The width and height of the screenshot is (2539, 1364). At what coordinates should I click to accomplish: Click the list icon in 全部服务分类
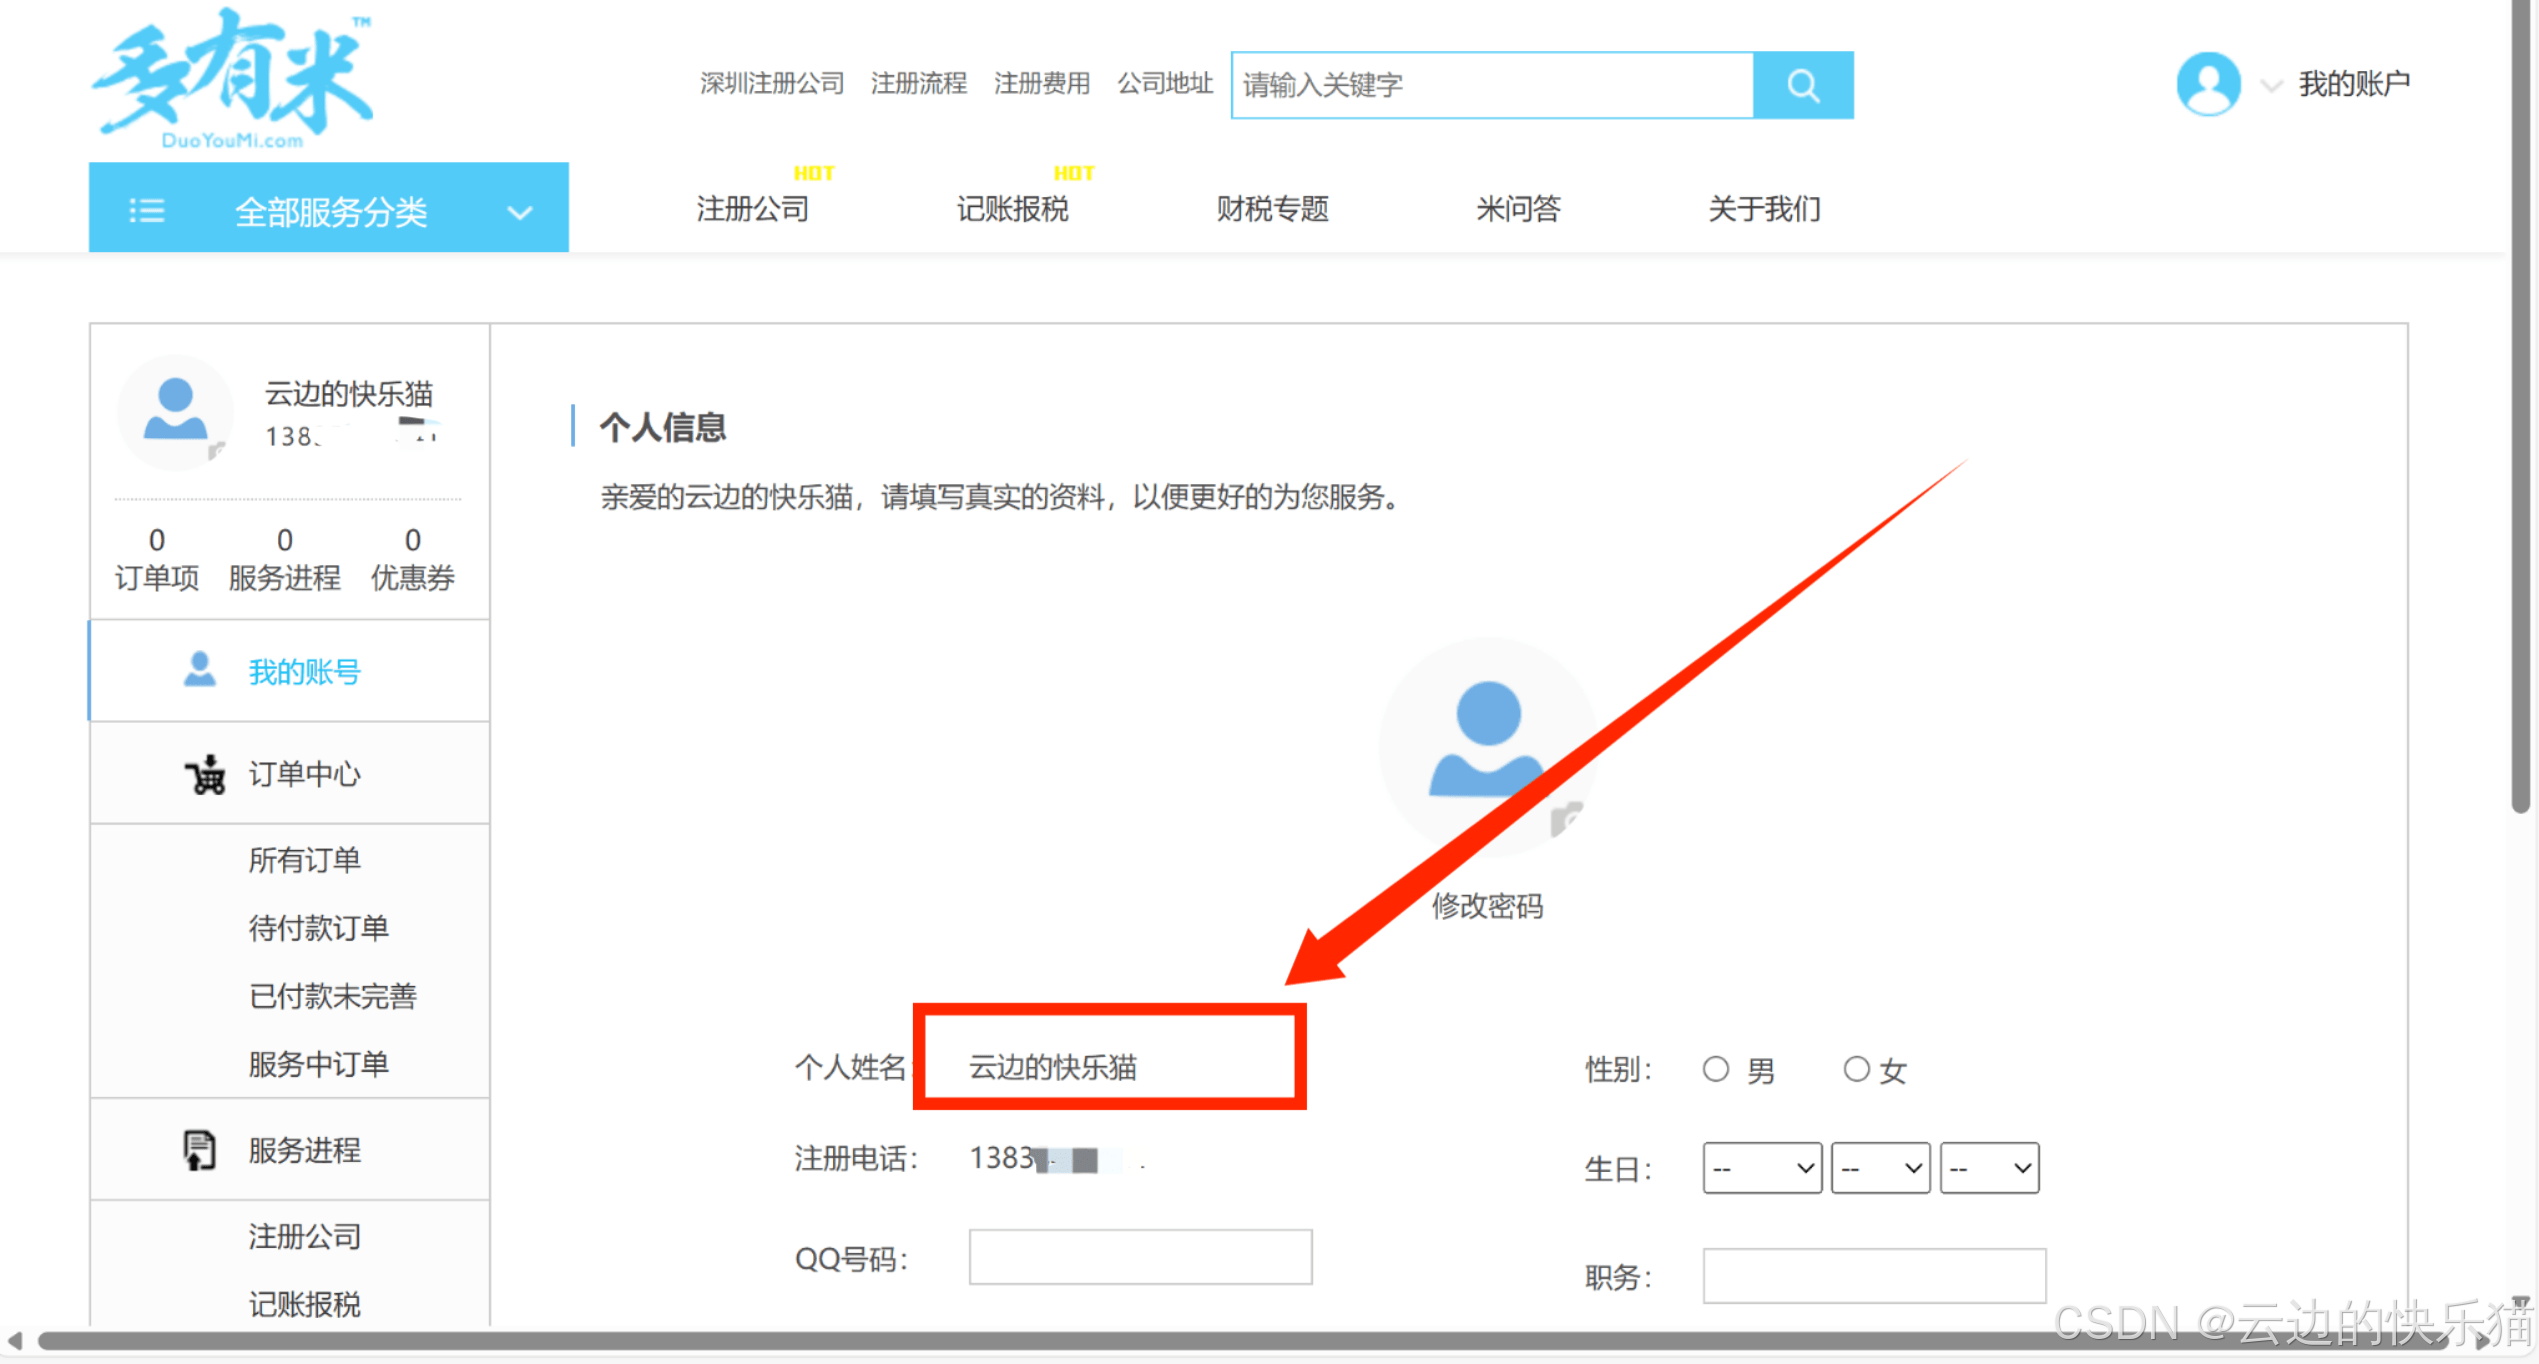pos(147,210)
